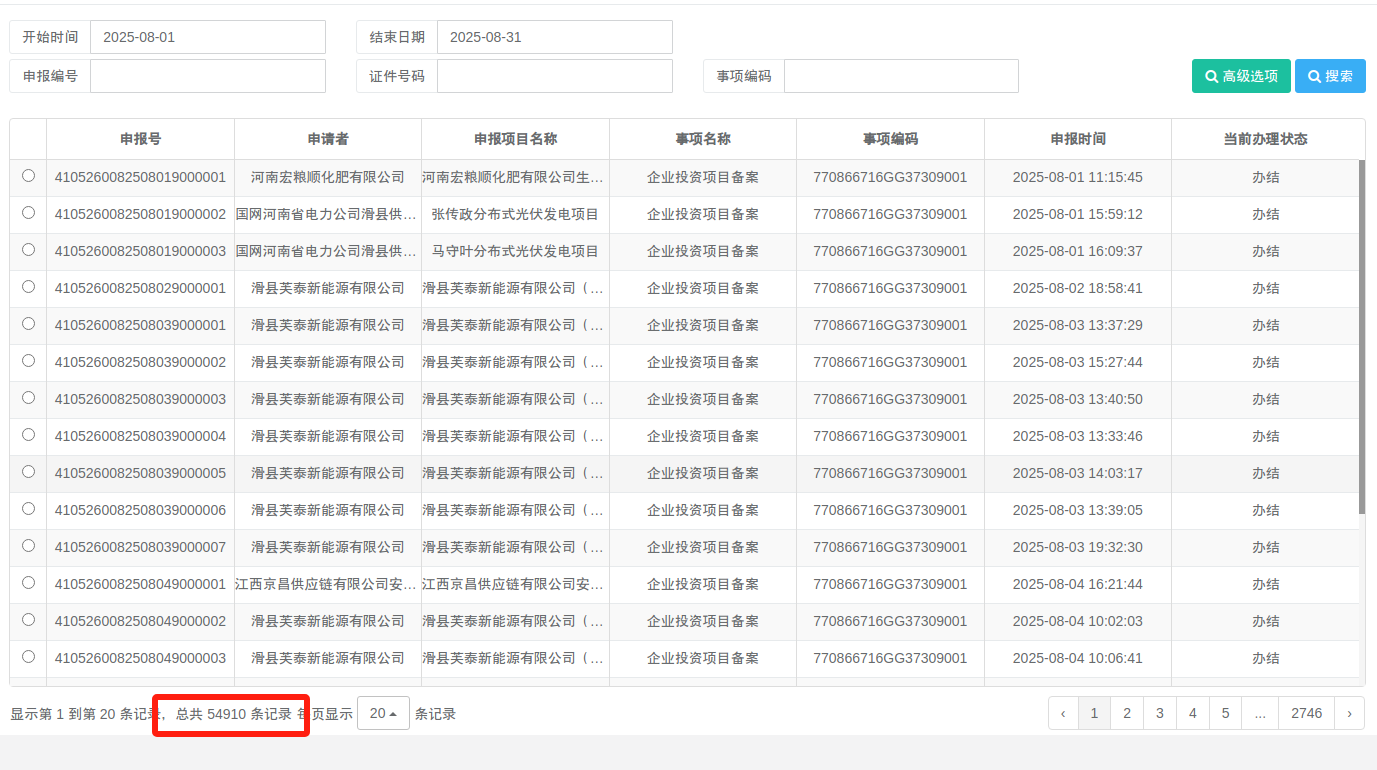Screen dimensions: 1377x770
Task: Select radio for 马守叶分布式光伏发电项目 row
Action: (28, 250)
